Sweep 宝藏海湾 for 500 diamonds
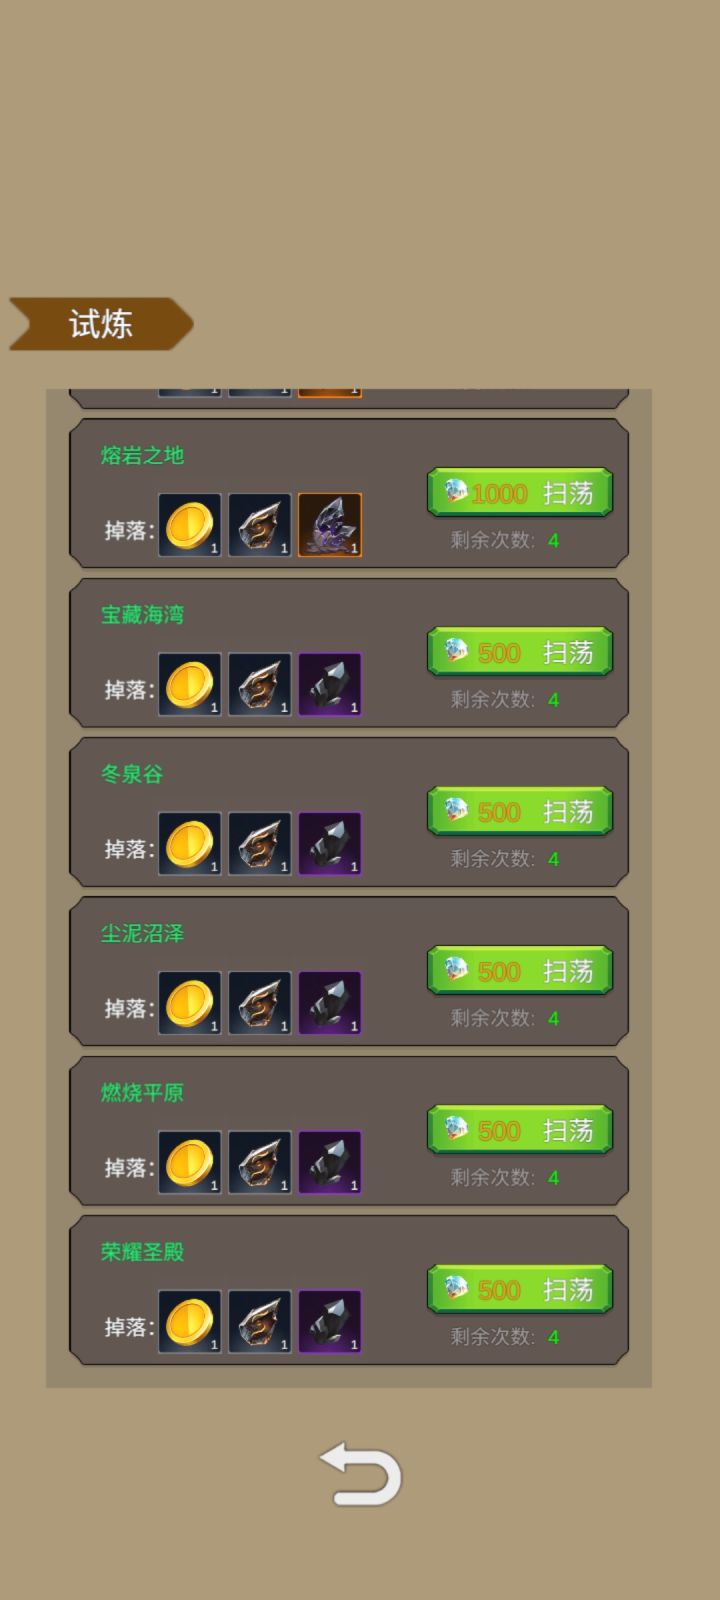 [519, 652]
